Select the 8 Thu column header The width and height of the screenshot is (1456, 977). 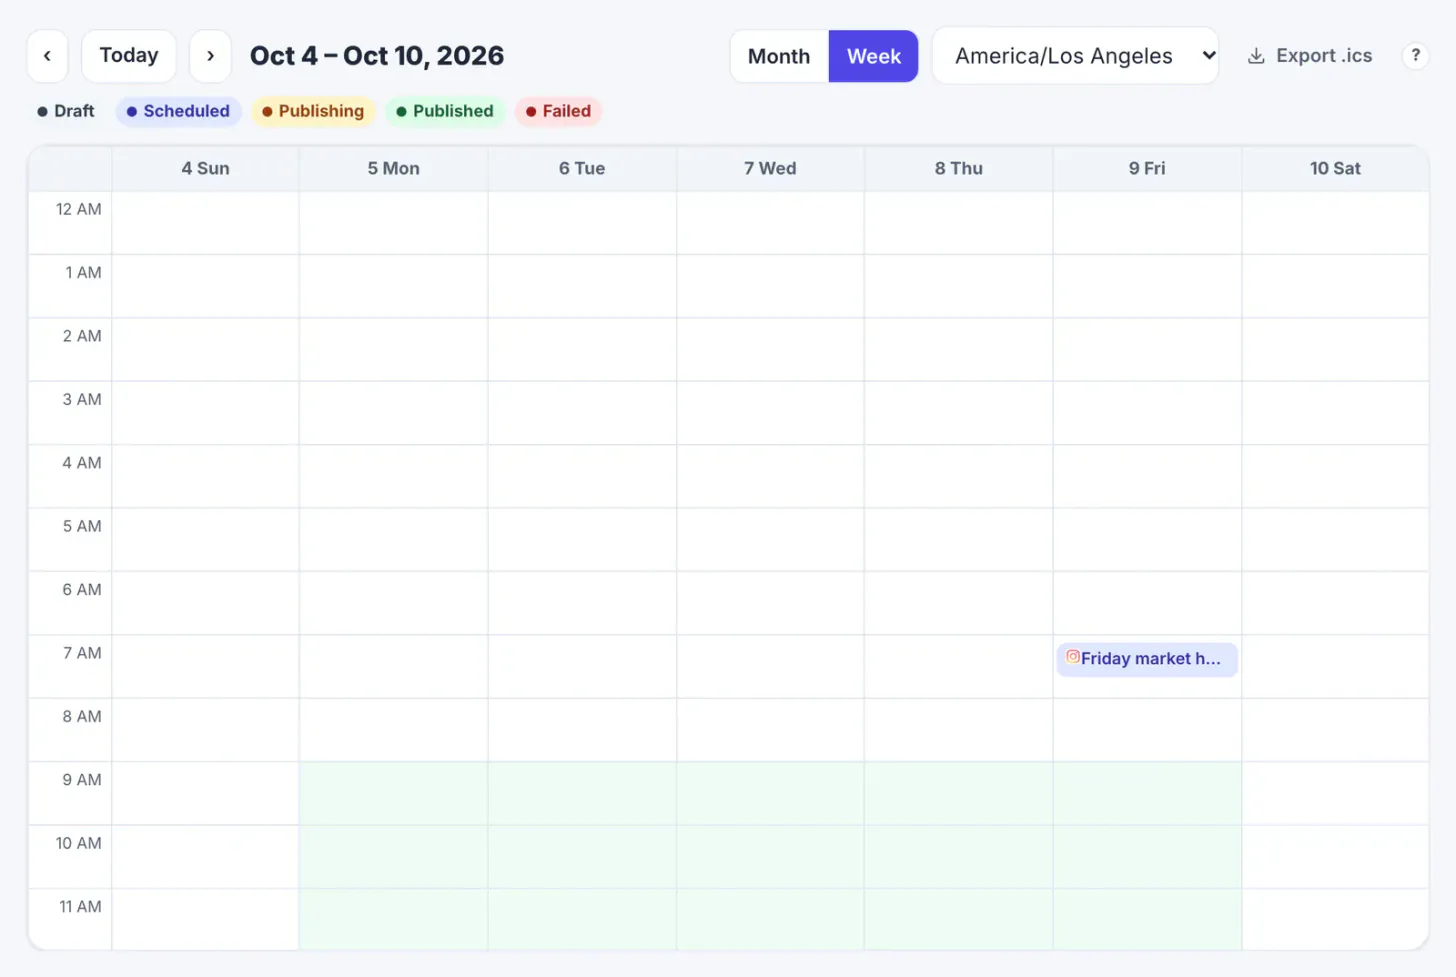pyautogui.click(x=959, y=169)
